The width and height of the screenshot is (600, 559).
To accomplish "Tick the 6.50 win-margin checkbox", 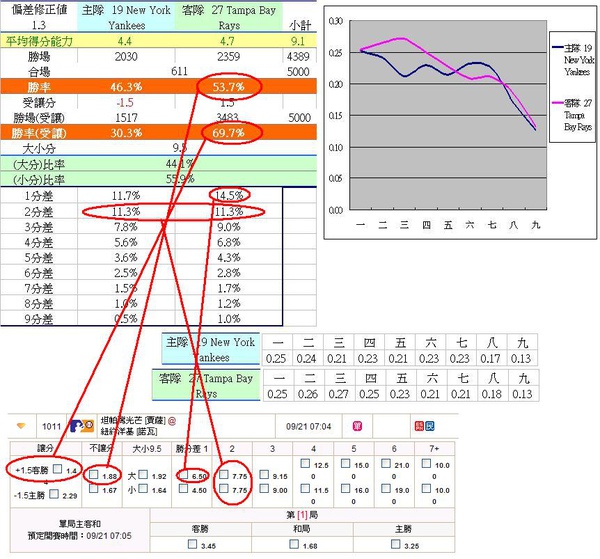I will [x=184, y=474].
